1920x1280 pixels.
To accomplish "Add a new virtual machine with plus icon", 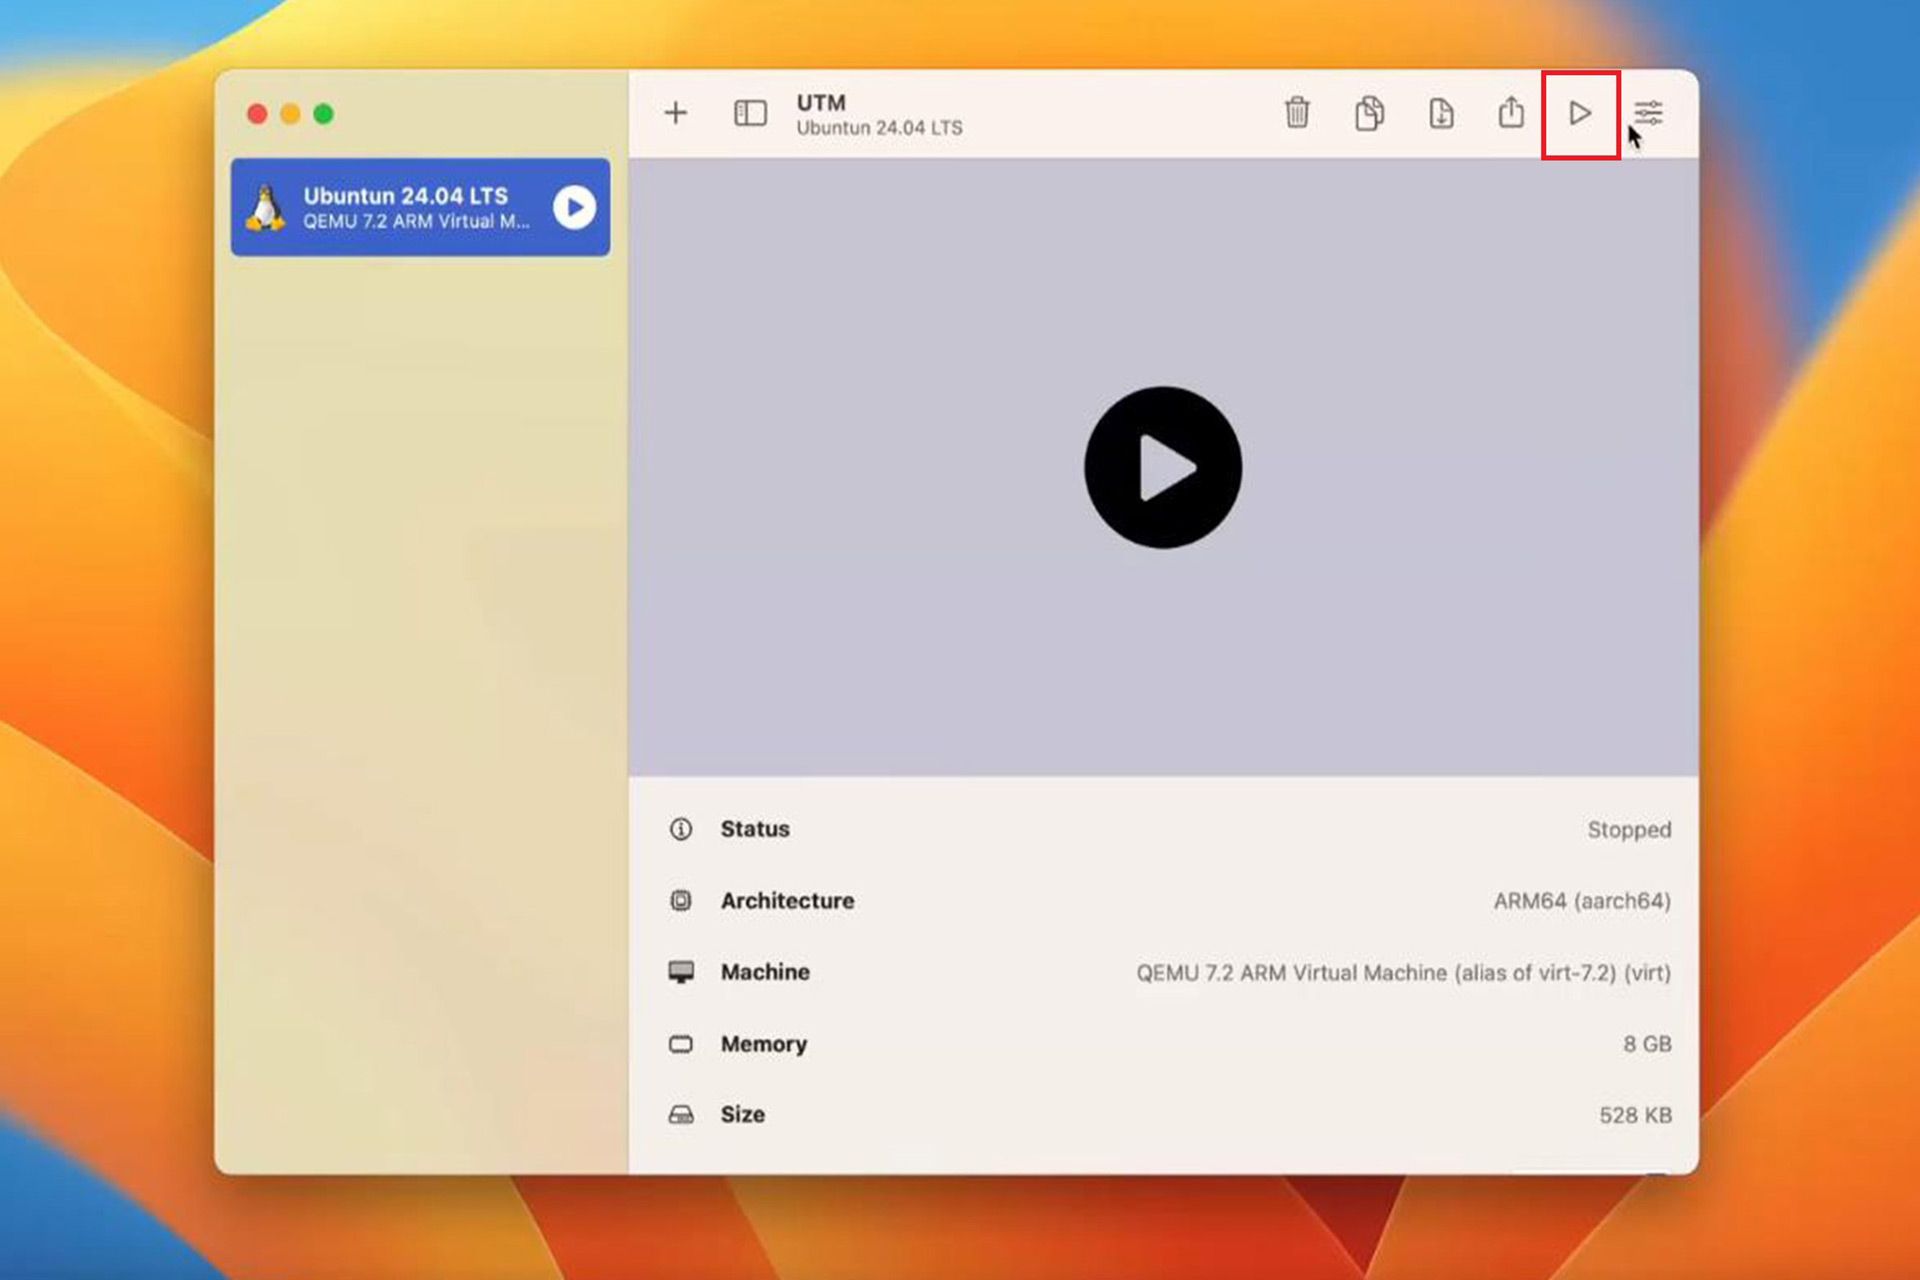I will (676, 113).
